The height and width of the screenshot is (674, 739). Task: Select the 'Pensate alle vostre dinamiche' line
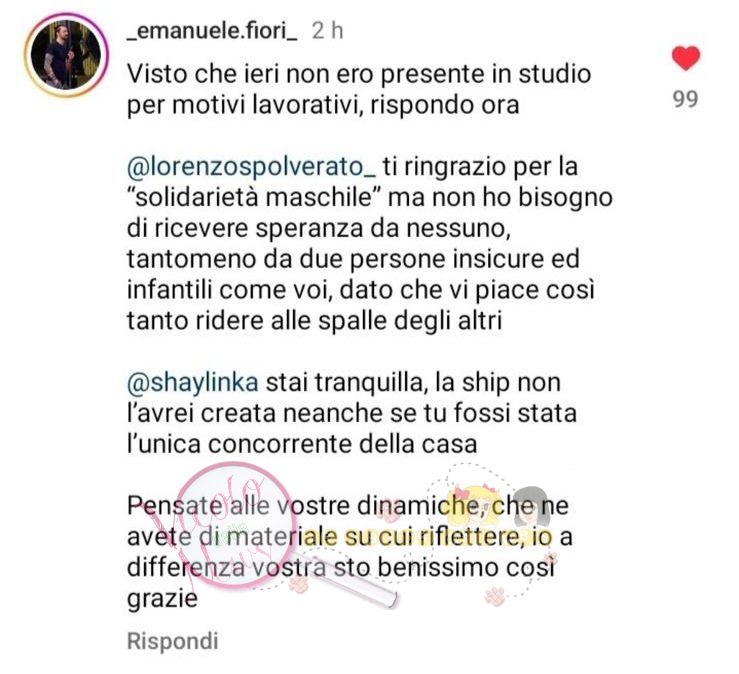coord(348,506)
